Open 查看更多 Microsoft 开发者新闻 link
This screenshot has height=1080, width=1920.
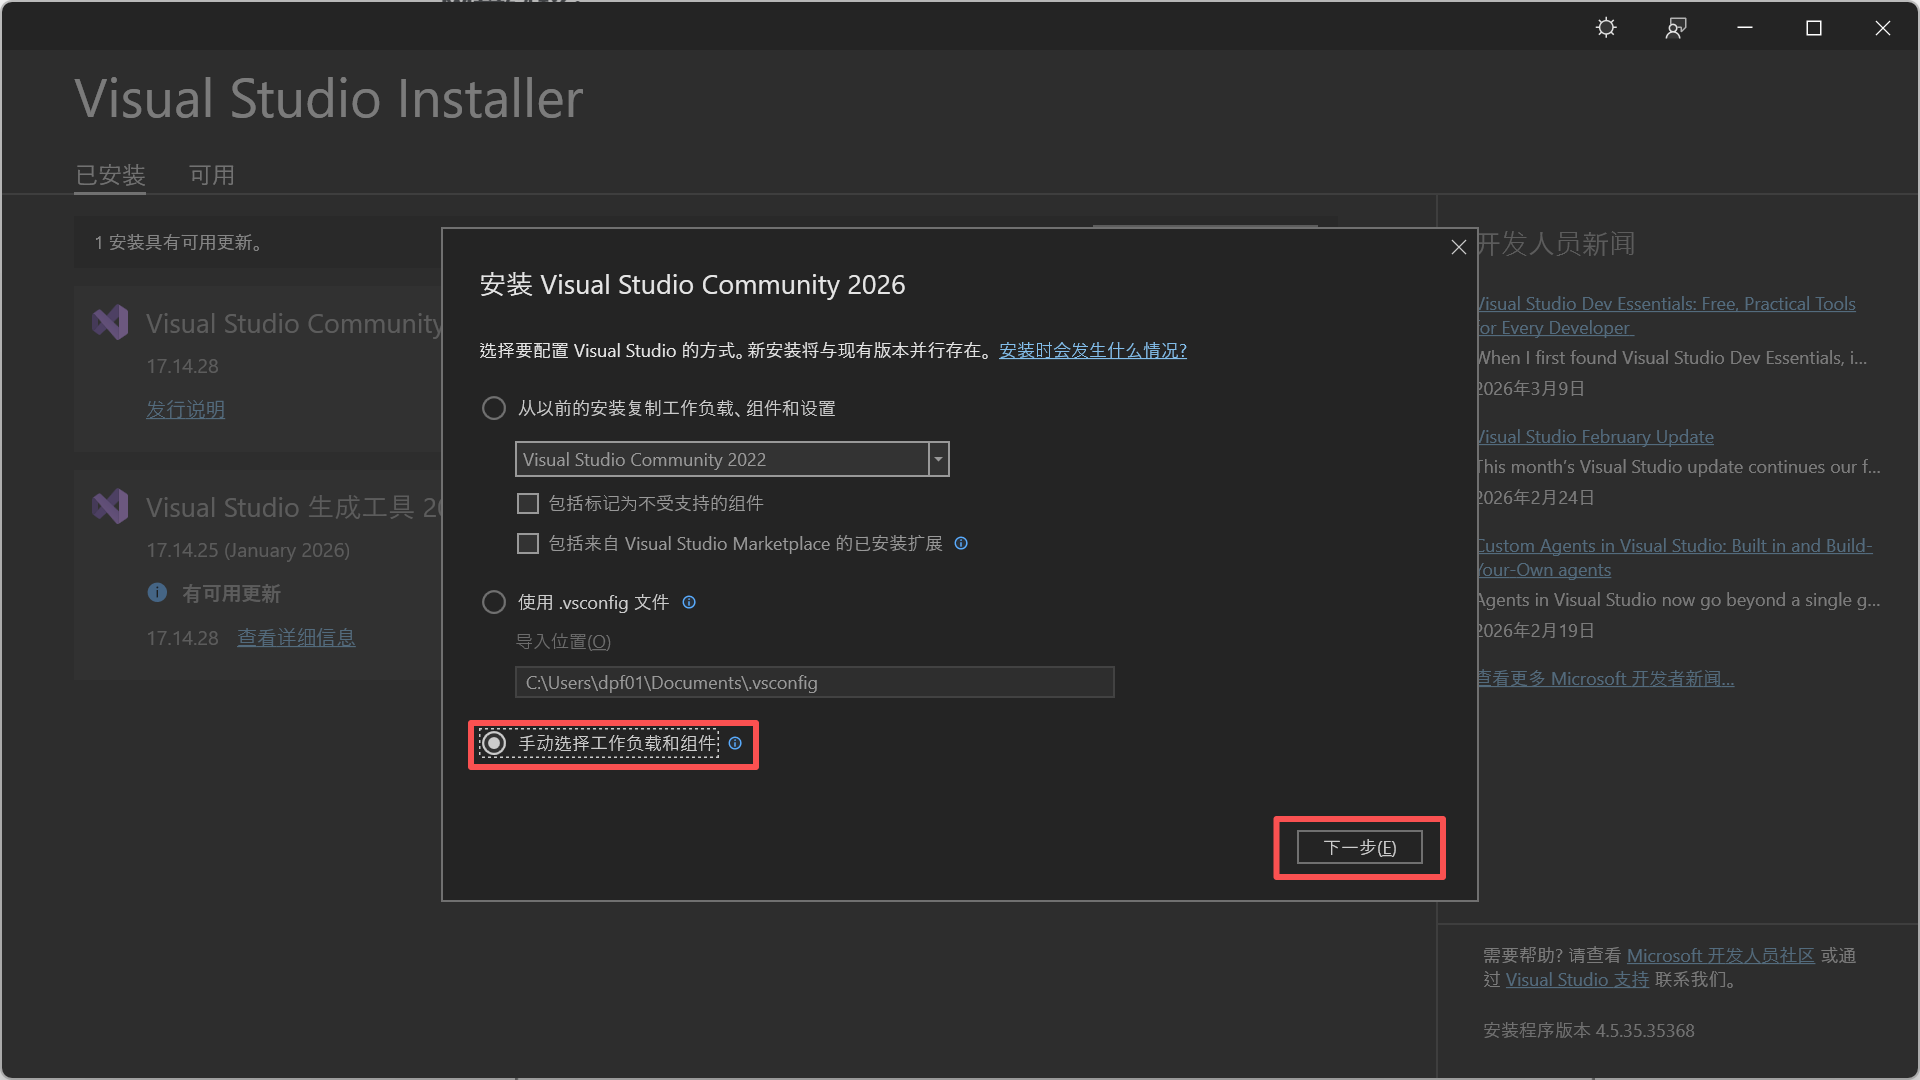pos(1606,678)
